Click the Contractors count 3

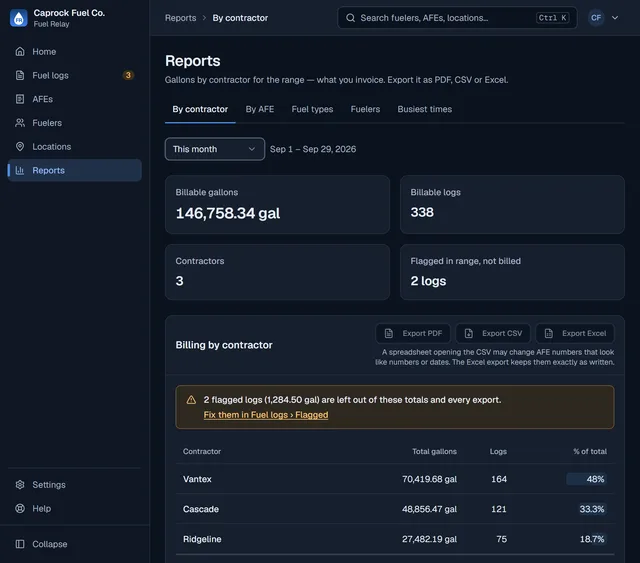pyautogui.click(x=180, y=281)
